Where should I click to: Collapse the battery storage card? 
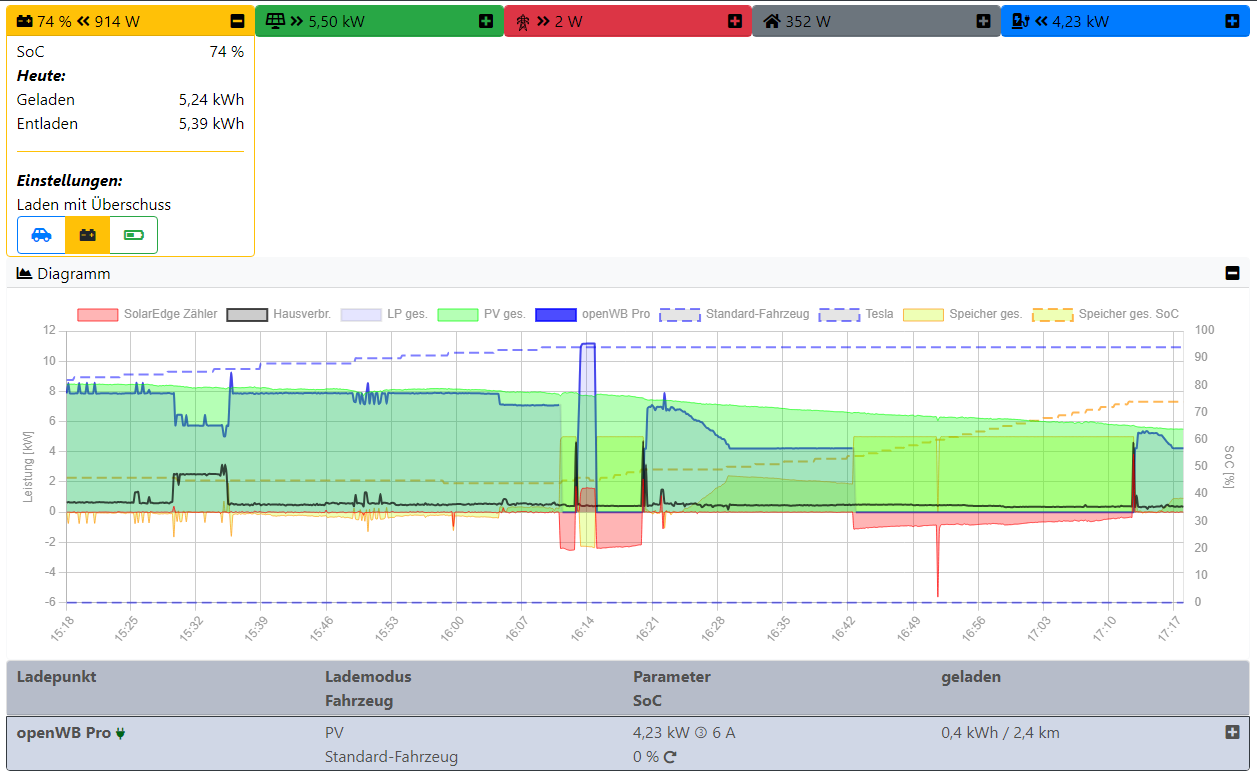click(237, 21)
